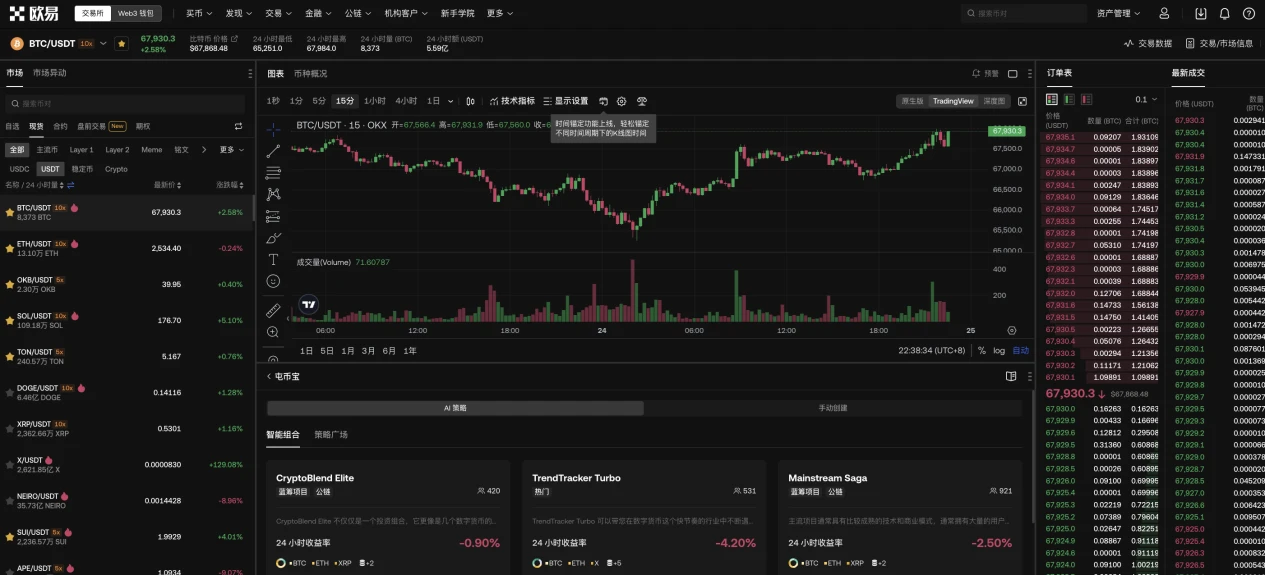1265x575 pixels.
Task: Select the trend line drawing tool
Action: tap(273, 151)
